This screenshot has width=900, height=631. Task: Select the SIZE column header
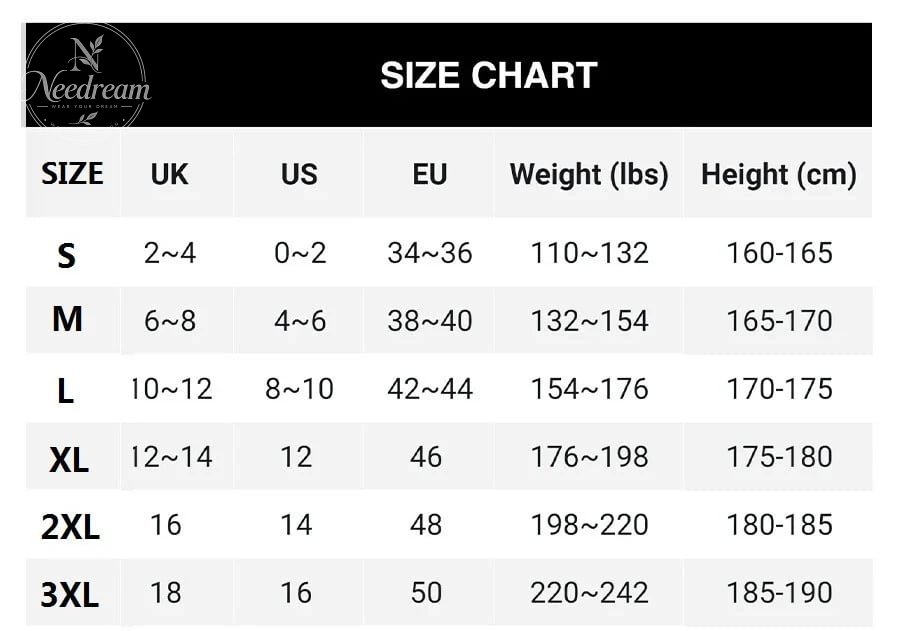tap(72, 173)
